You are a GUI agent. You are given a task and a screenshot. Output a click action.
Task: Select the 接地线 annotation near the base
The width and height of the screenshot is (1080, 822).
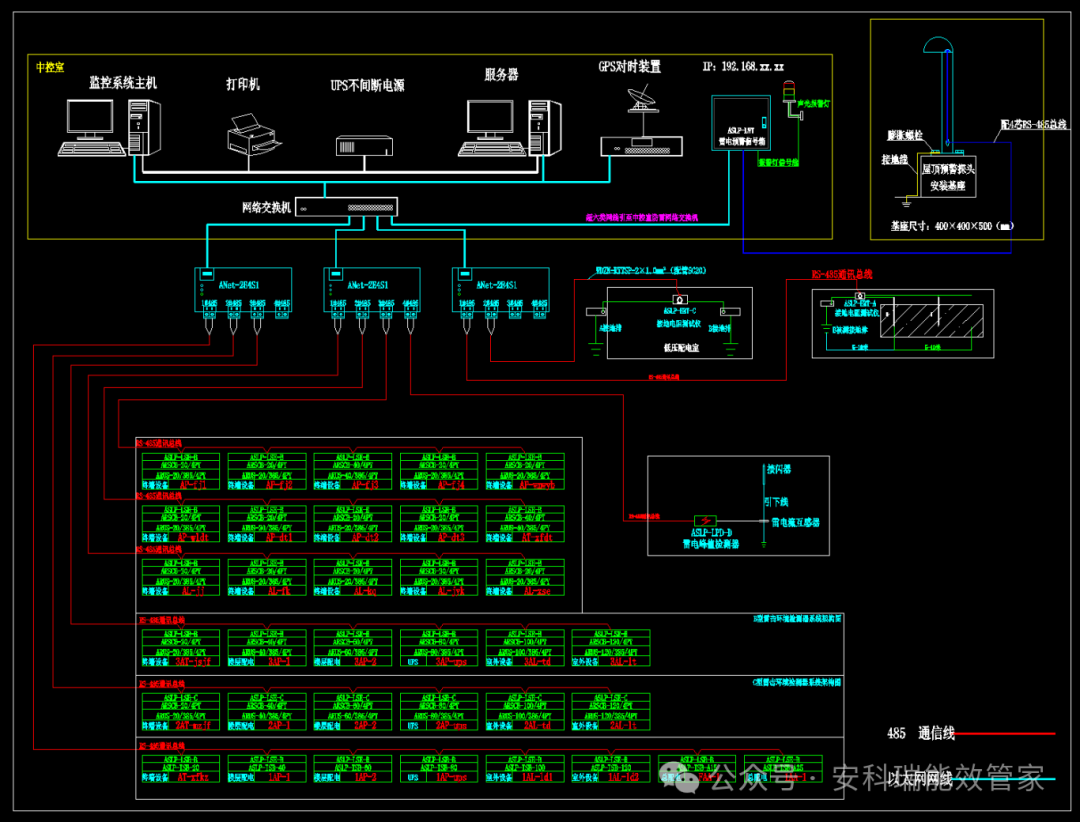(895, 159)
